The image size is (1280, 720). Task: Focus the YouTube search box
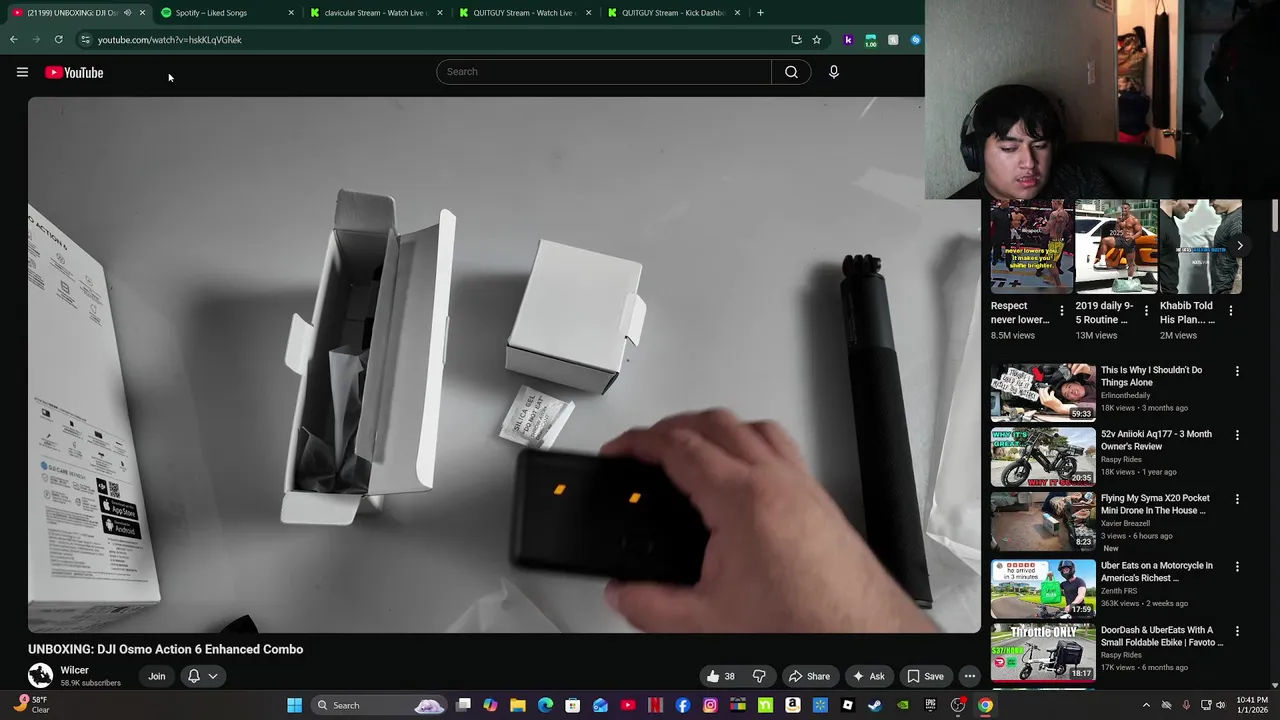coord(603,72)
